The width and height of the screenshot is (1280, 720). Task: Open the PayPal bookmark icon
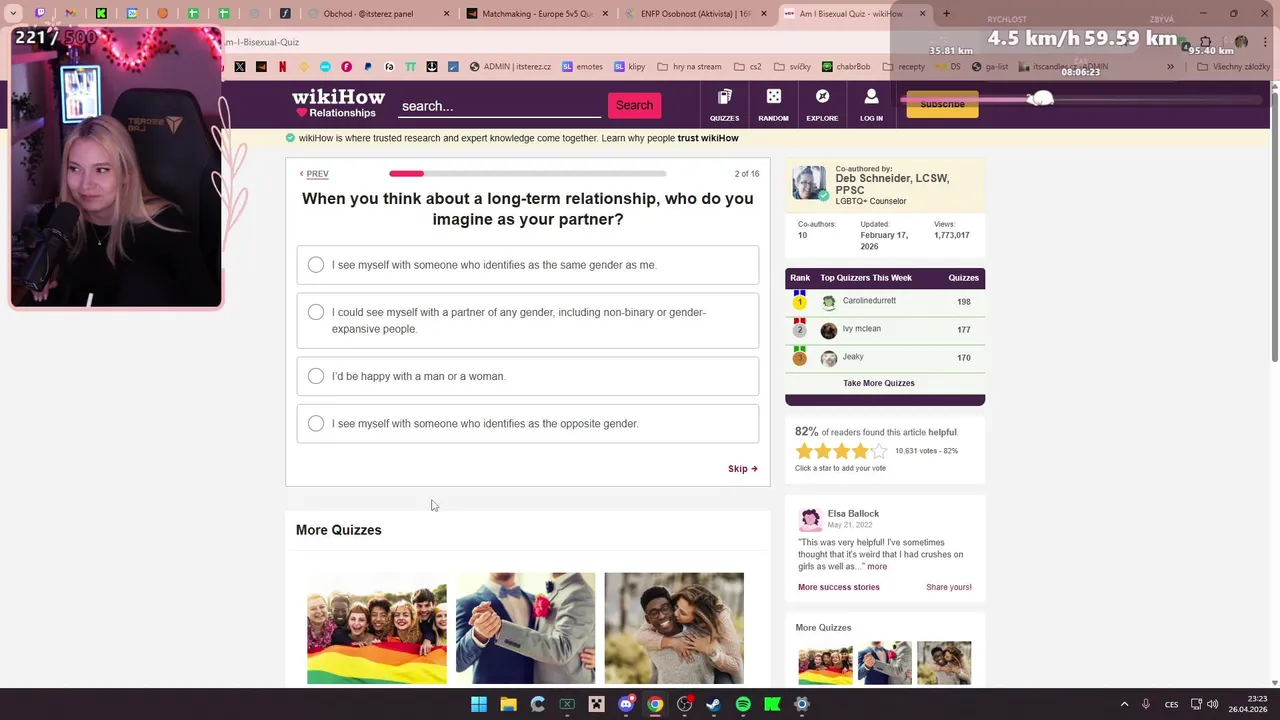tap(368, 67)
